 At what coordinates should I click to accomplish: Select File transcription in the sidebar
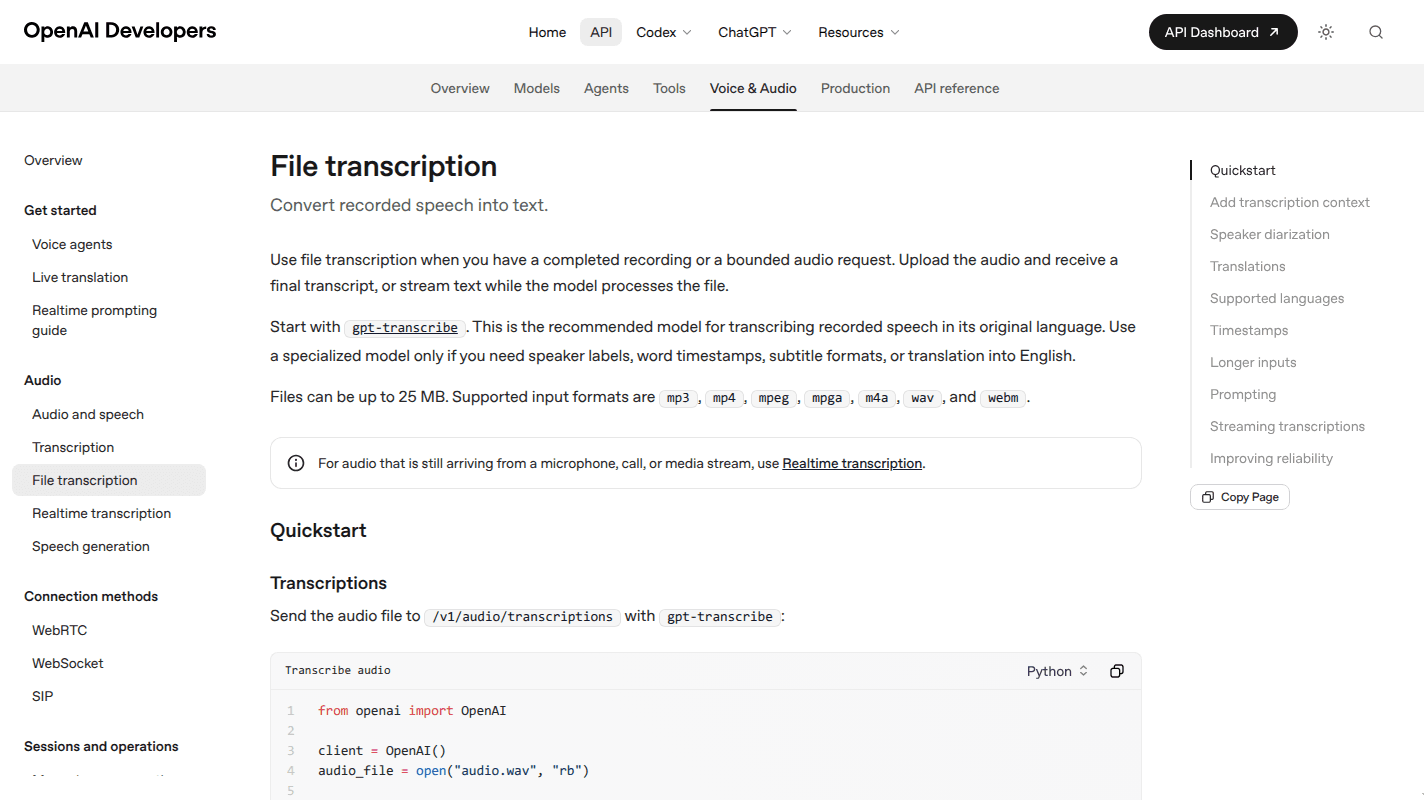click(x=109, y=480)
